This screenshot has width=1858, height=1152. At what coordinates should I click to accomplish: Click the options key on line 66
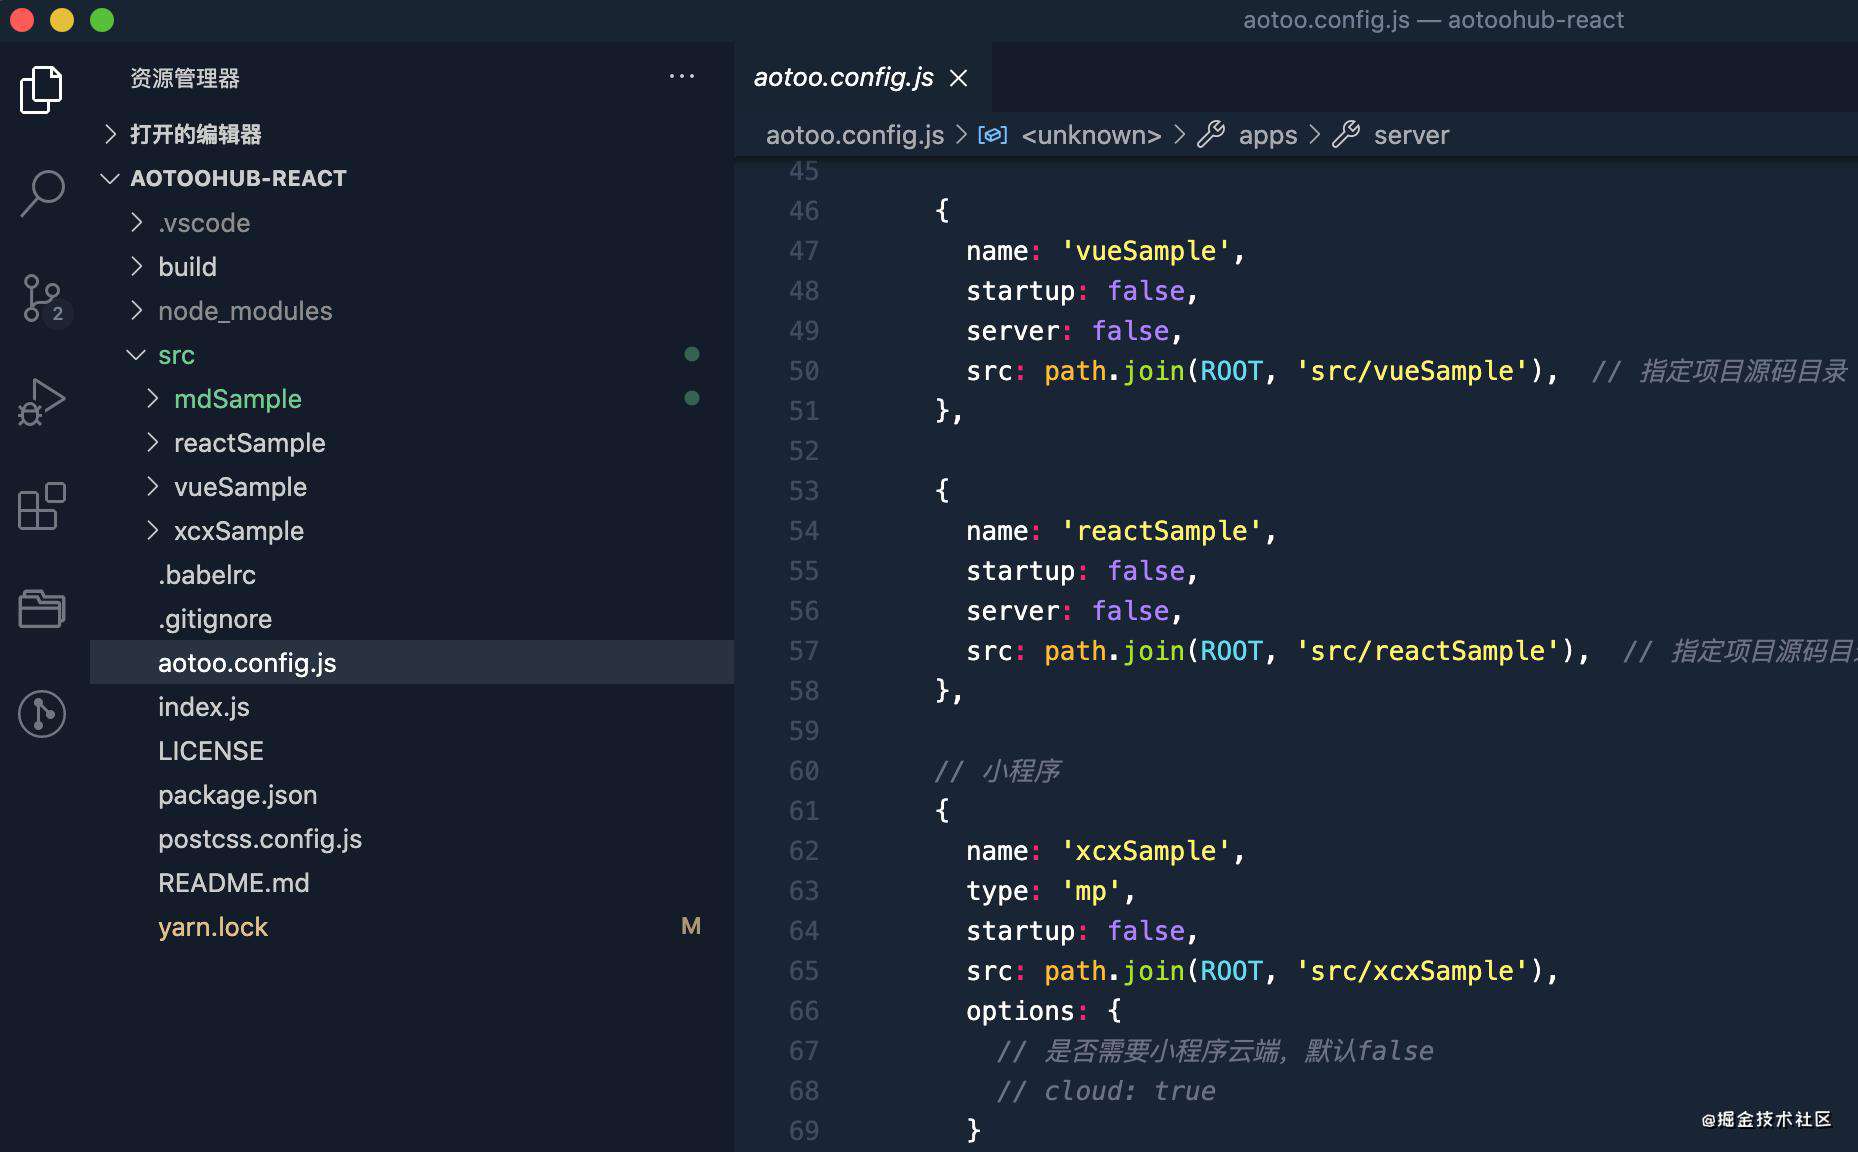point(1020,1011)
